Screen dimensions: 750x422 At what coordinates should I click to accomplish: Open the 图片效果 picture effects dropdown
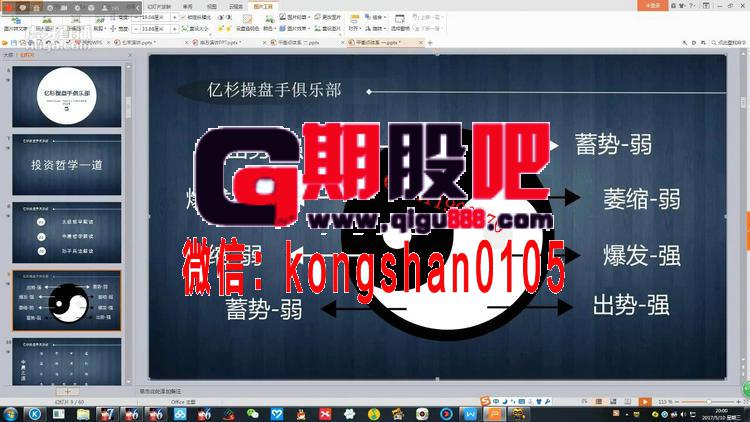295,29
